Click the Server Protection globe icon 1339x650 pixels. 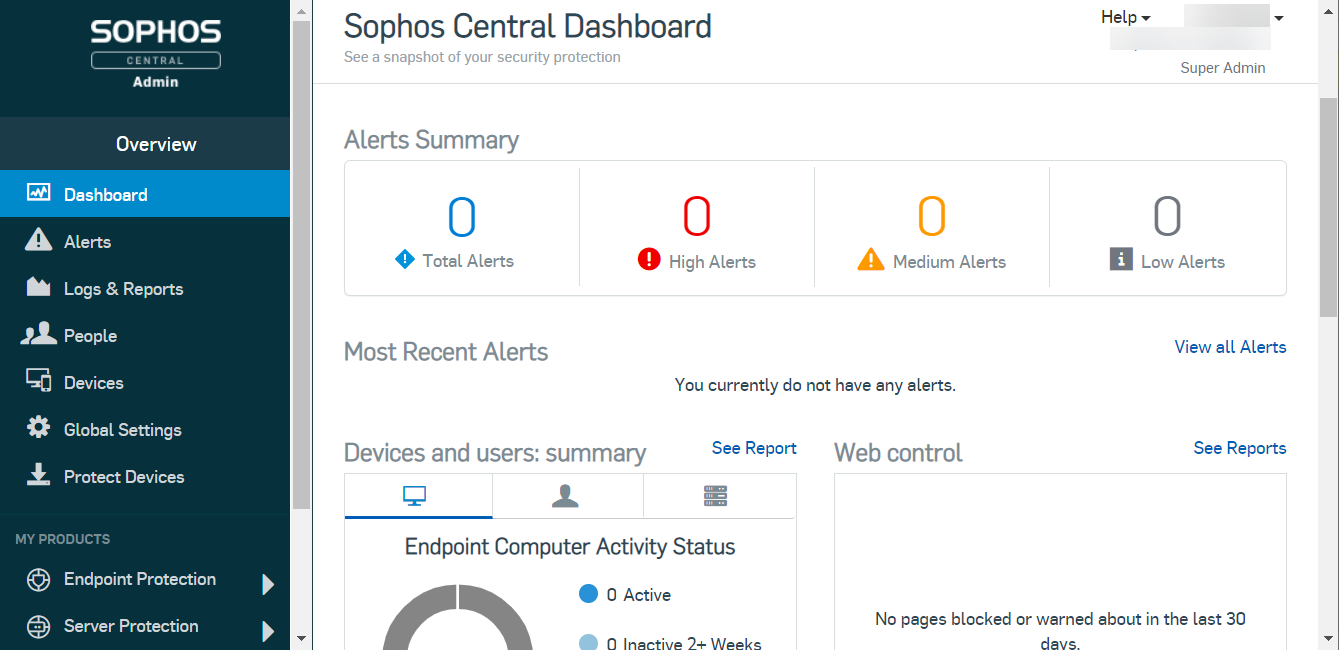pos(38,627)
